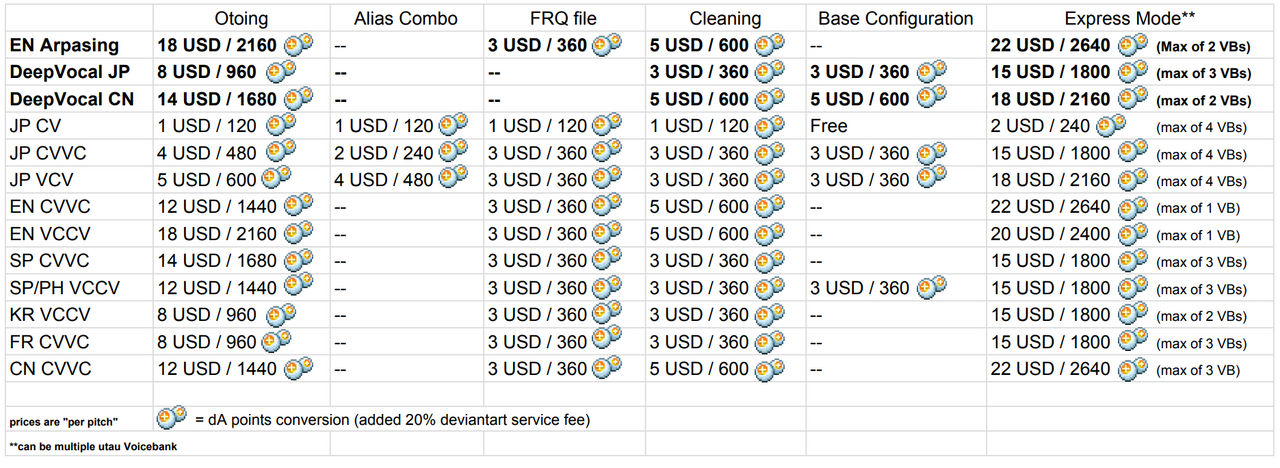Select the EN Arpasing row label
The width and height of the screenshot is (1280, 468).
64,45
